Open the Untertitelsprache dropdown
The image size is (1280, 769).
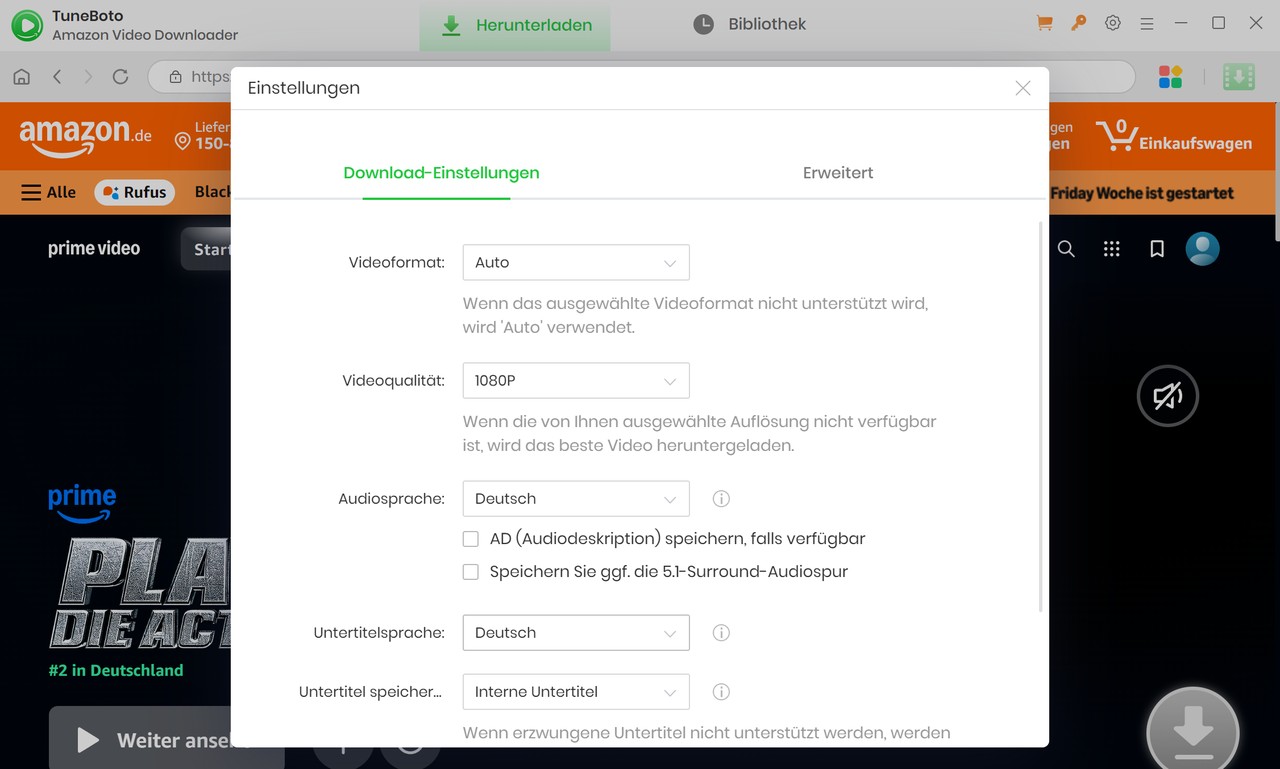(x=575, y=632)
